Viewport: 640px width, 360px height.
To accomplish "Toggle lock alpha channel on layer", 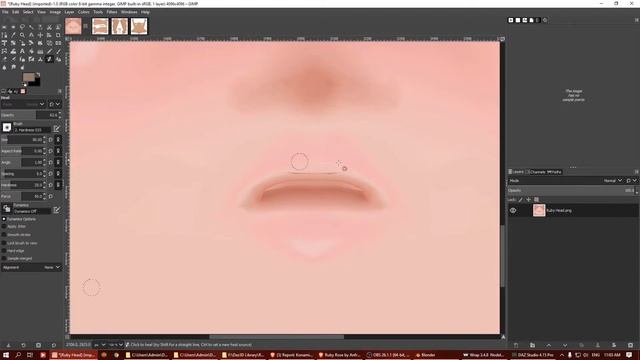I will pos(537,200).
